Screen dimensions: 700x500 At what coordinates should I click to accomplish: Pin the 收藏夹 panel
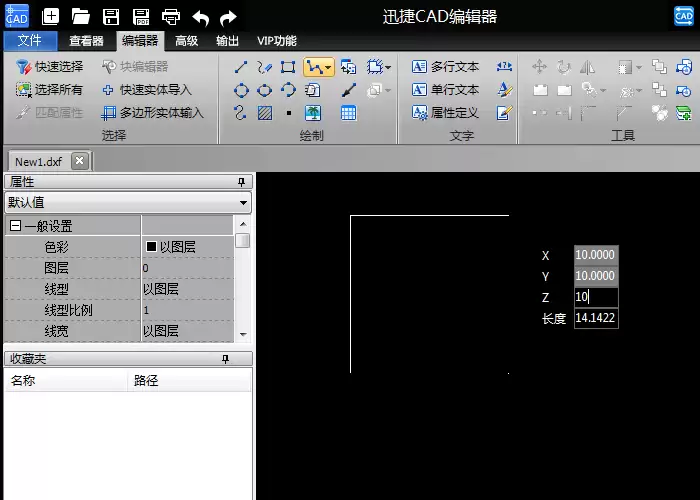click(x=225, y=359)
